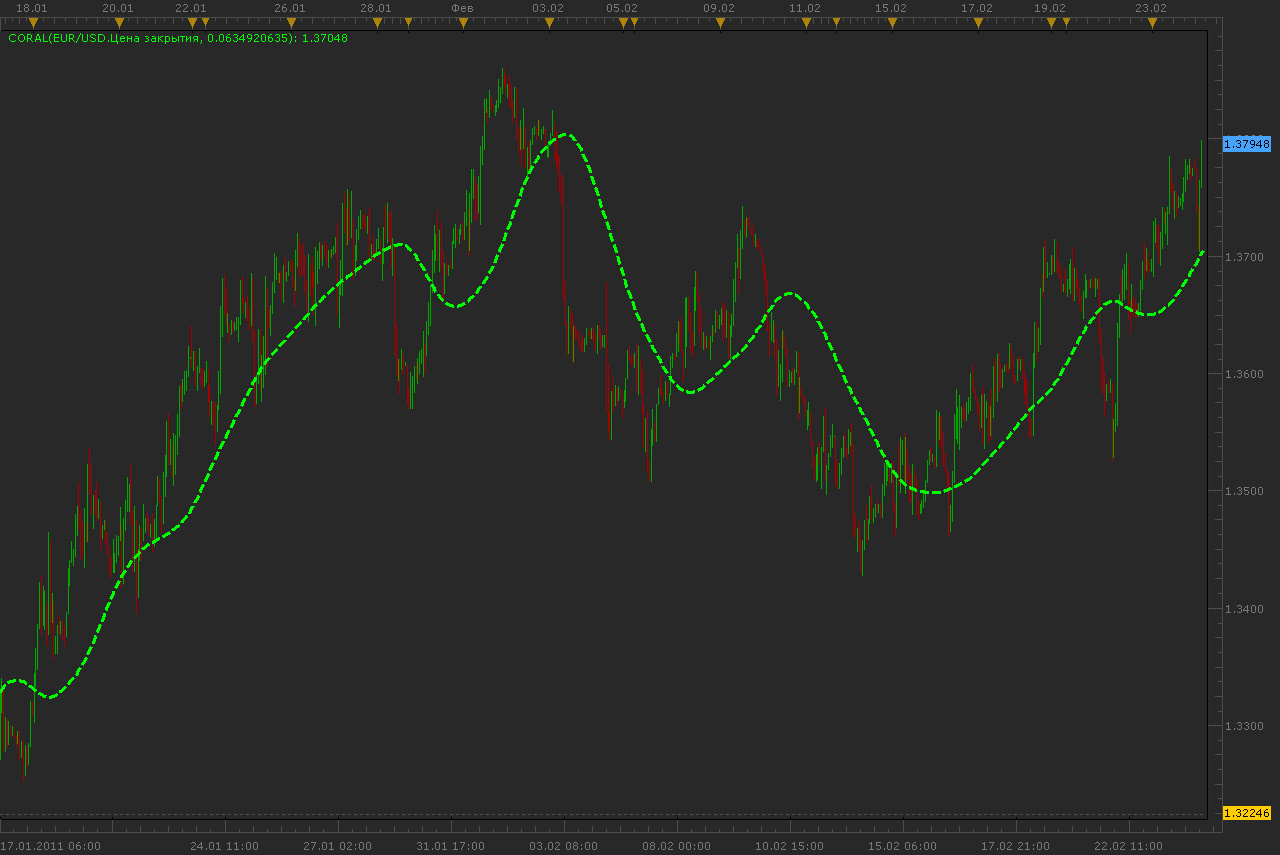
Task: Click the 31.01 17:00 time label
Action: (x=451, y=846)
